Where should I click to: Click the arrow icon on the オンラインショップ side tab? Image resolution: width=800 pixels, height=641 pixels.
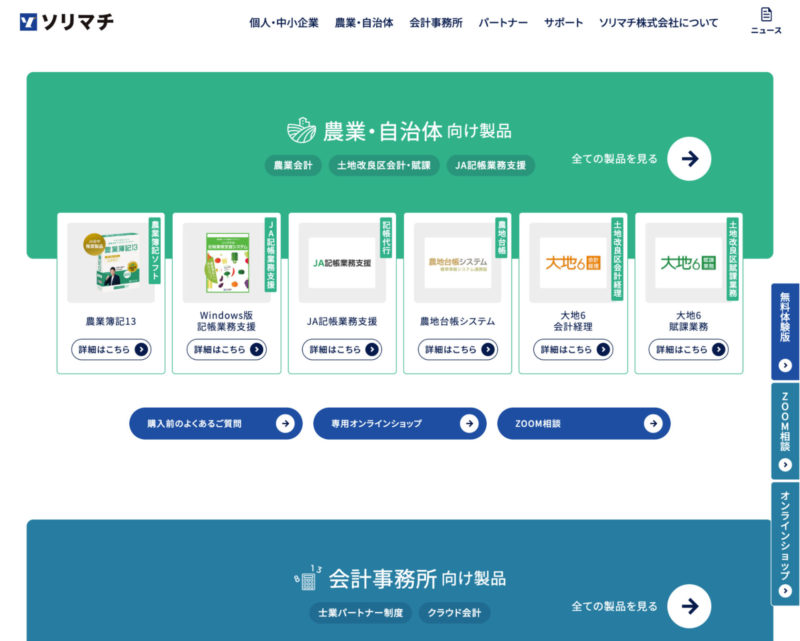pos(785,591)
